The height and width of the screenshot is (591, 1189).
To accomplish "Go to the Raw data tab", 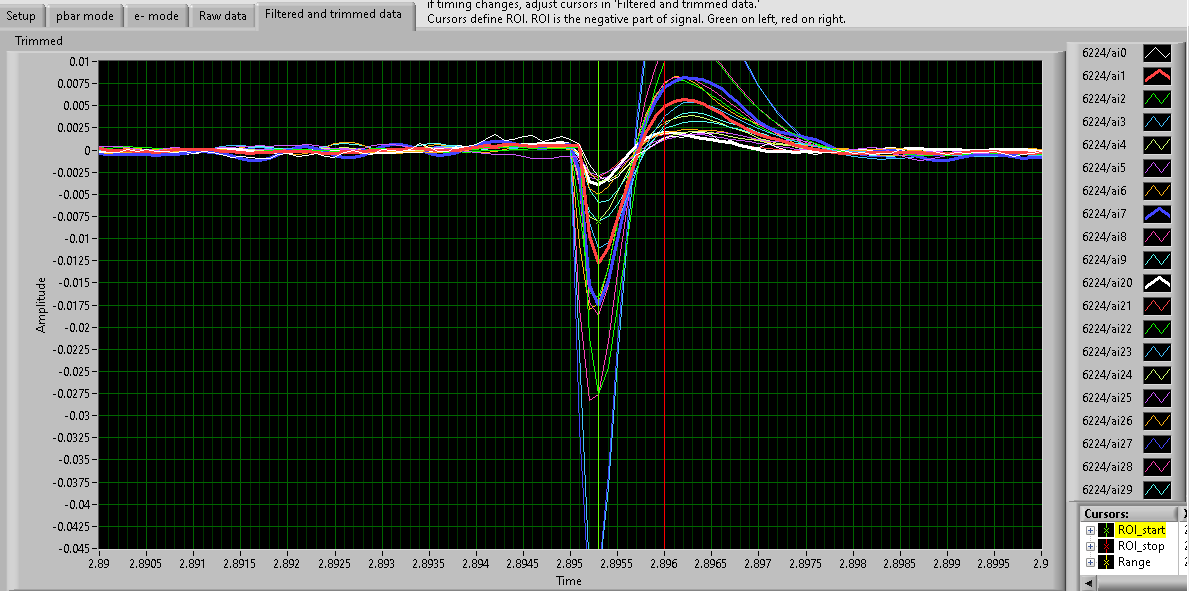I will coord(222,15).
